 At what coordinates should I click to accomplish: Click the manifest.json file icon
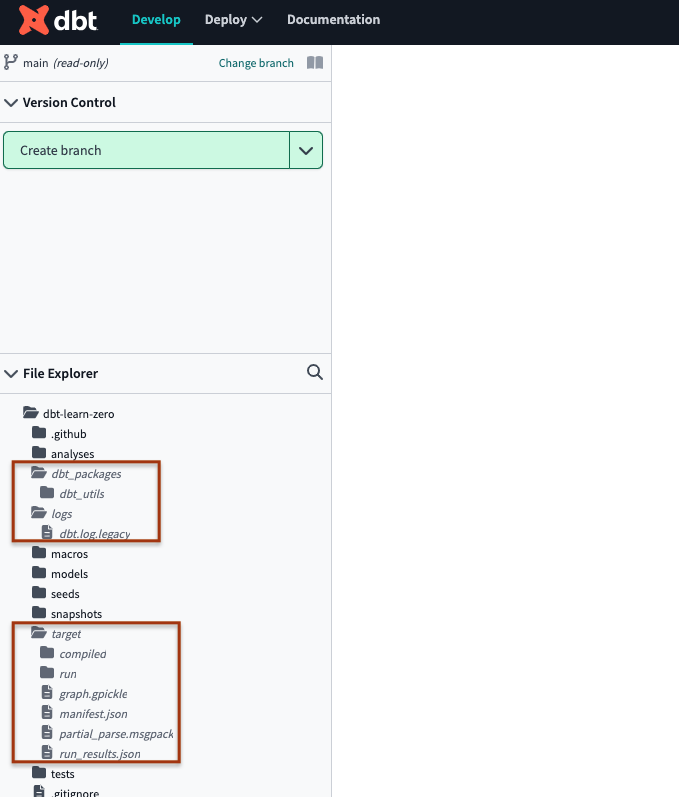47,714
